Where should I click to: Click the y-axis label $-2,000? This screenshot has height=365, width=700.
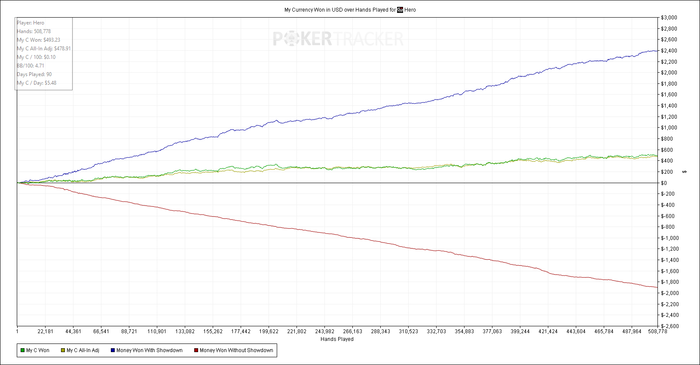(670, 293)
